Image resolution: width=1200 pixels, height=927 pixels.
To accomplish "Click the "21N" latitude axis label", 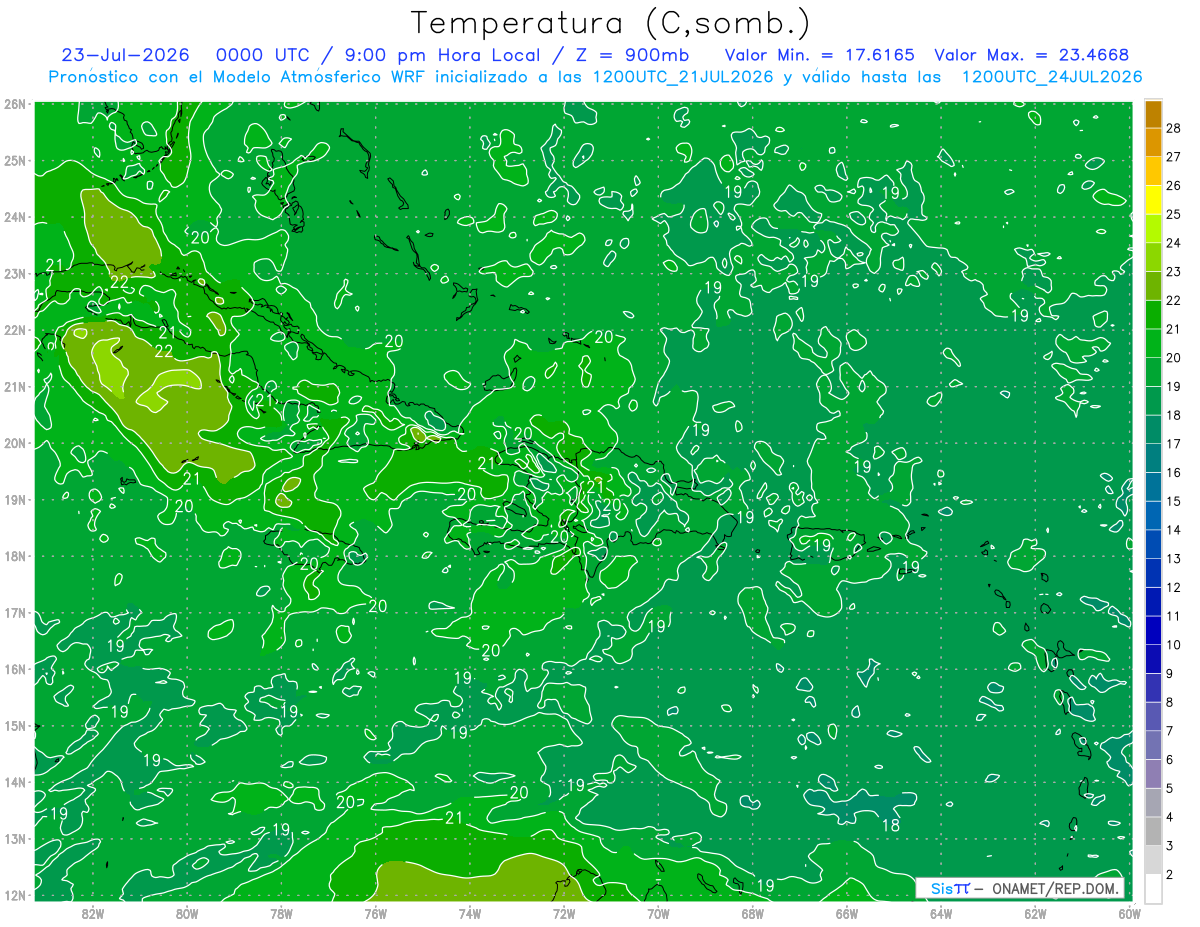I will pos(14,386).
